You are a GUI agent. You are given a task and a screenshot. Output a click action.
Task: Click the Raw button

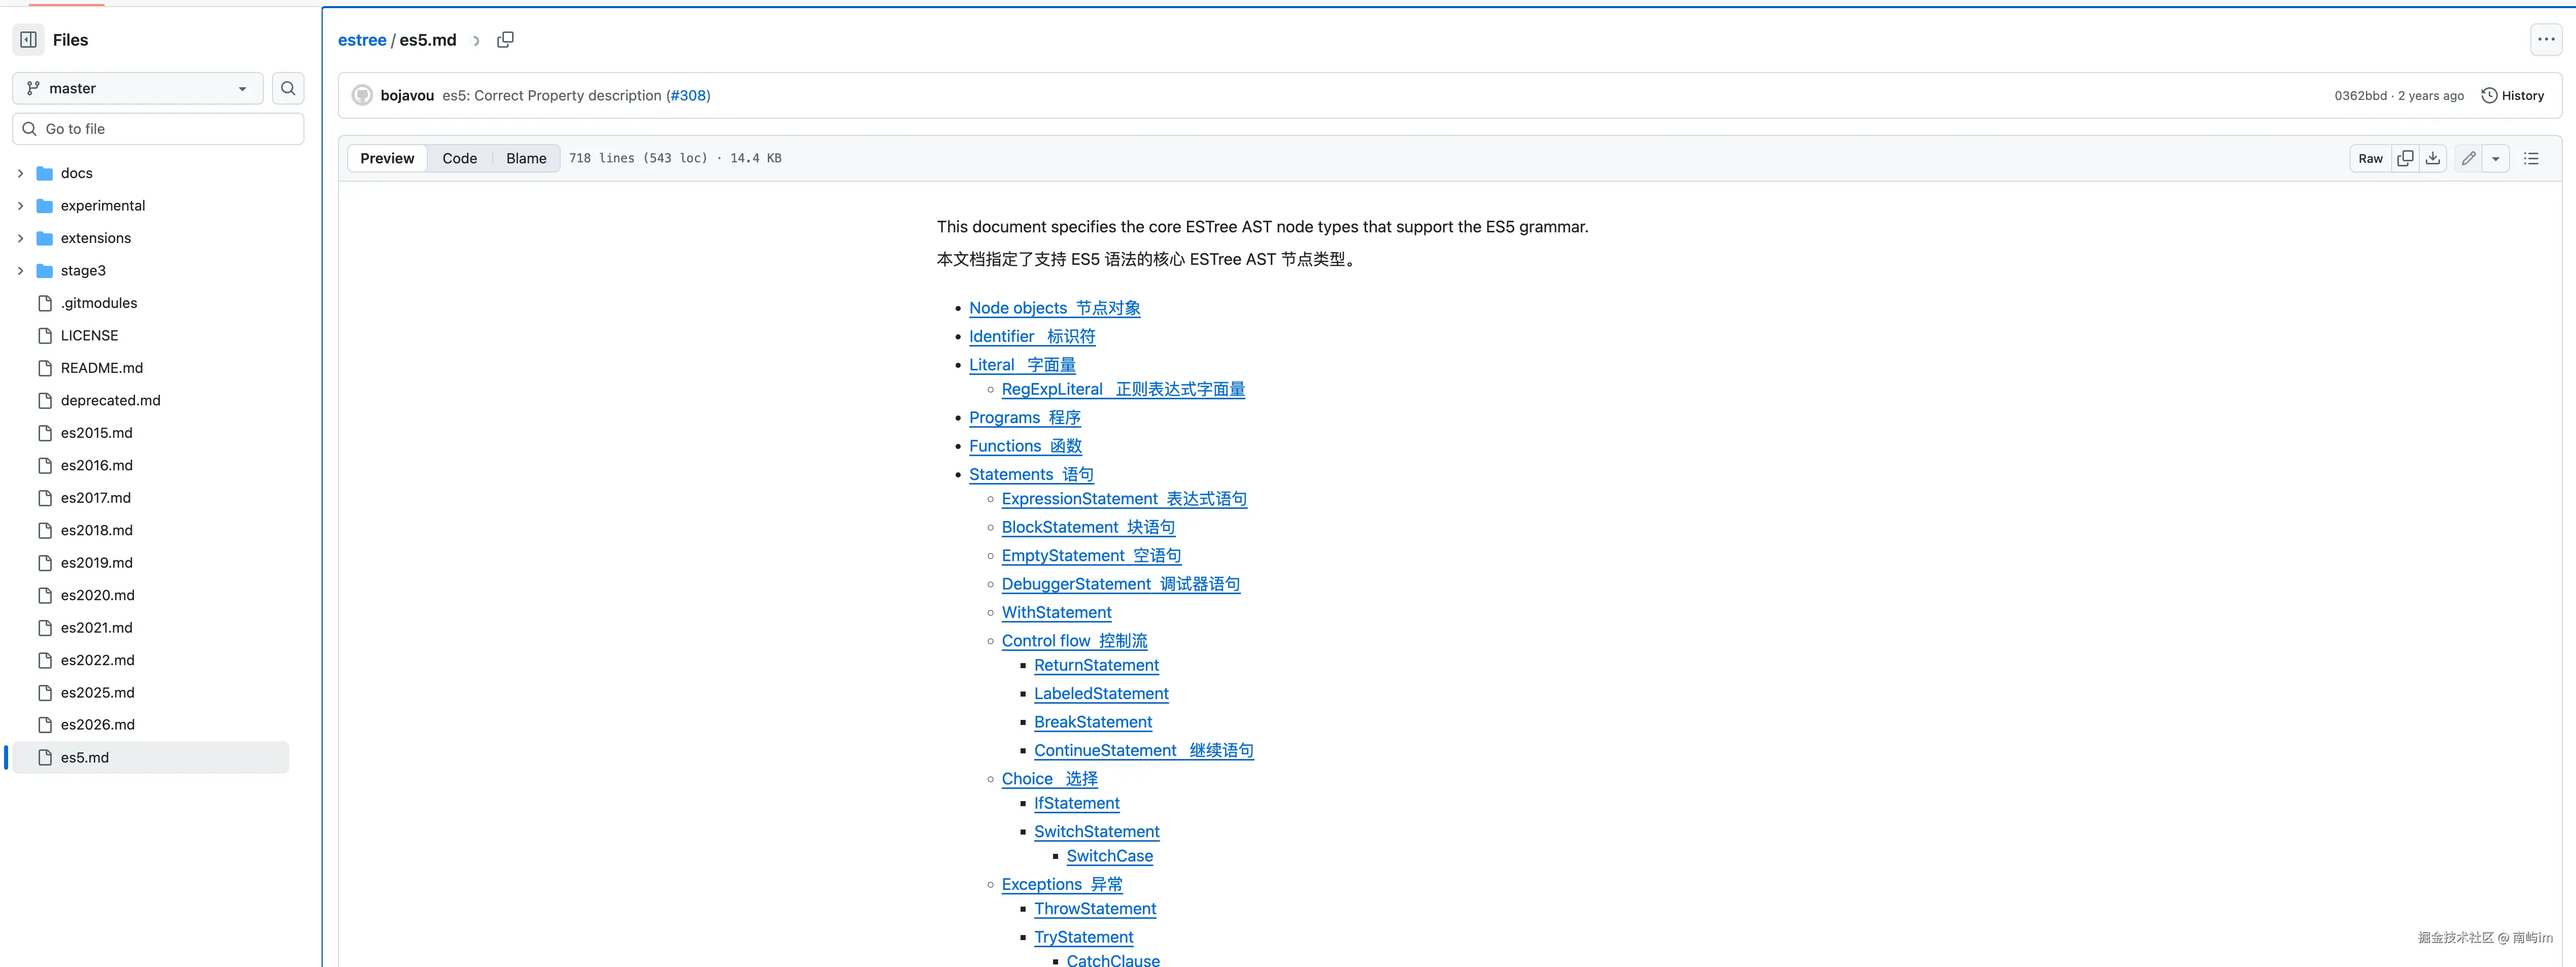coord(2370,158)
